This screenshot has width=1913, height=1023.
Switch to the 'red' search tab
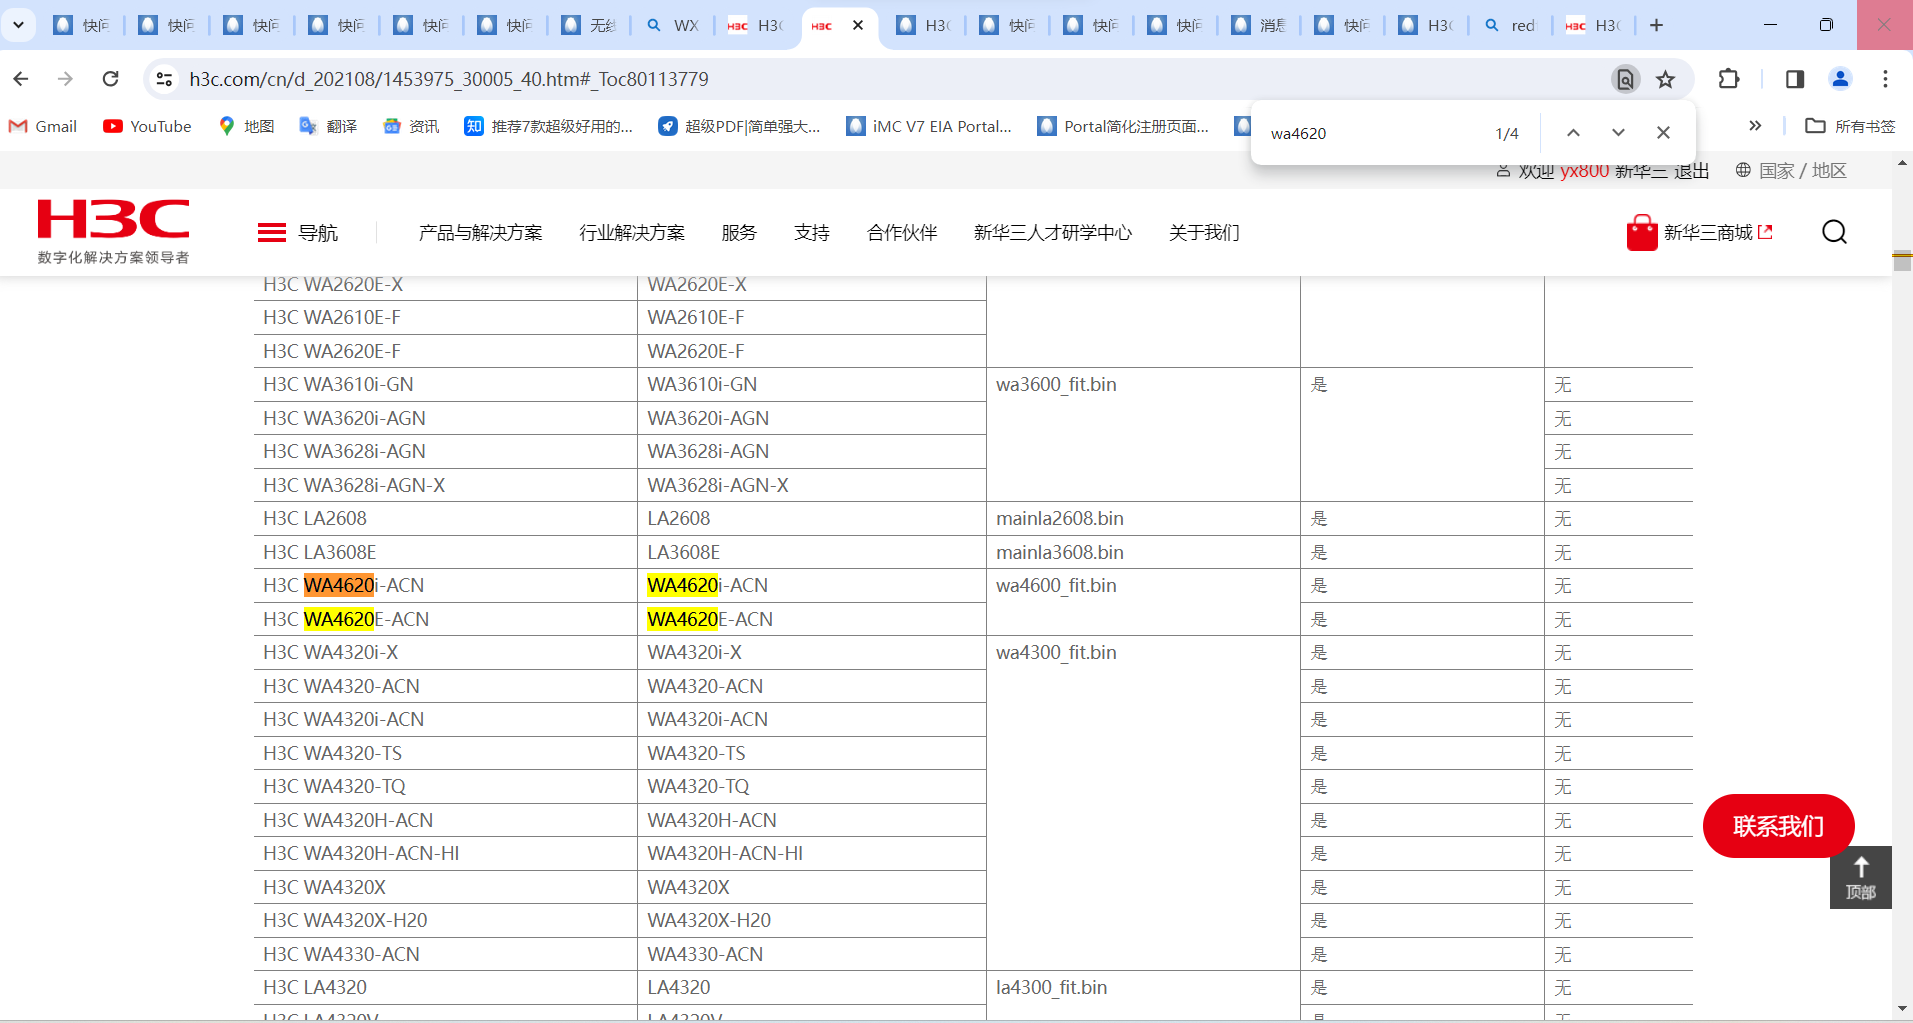(1509, 25)
